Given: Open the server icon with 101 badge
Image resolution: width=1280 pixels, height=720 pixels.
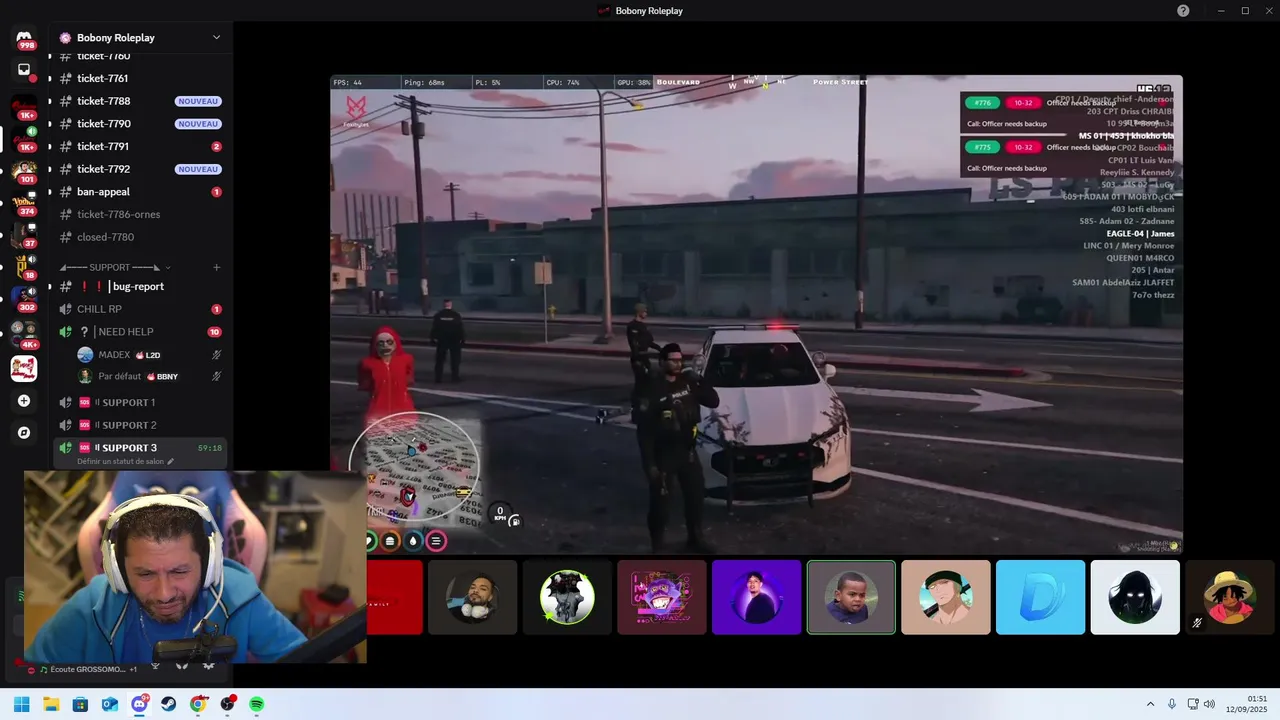Looking at the screenshot, I should point(24,172).
